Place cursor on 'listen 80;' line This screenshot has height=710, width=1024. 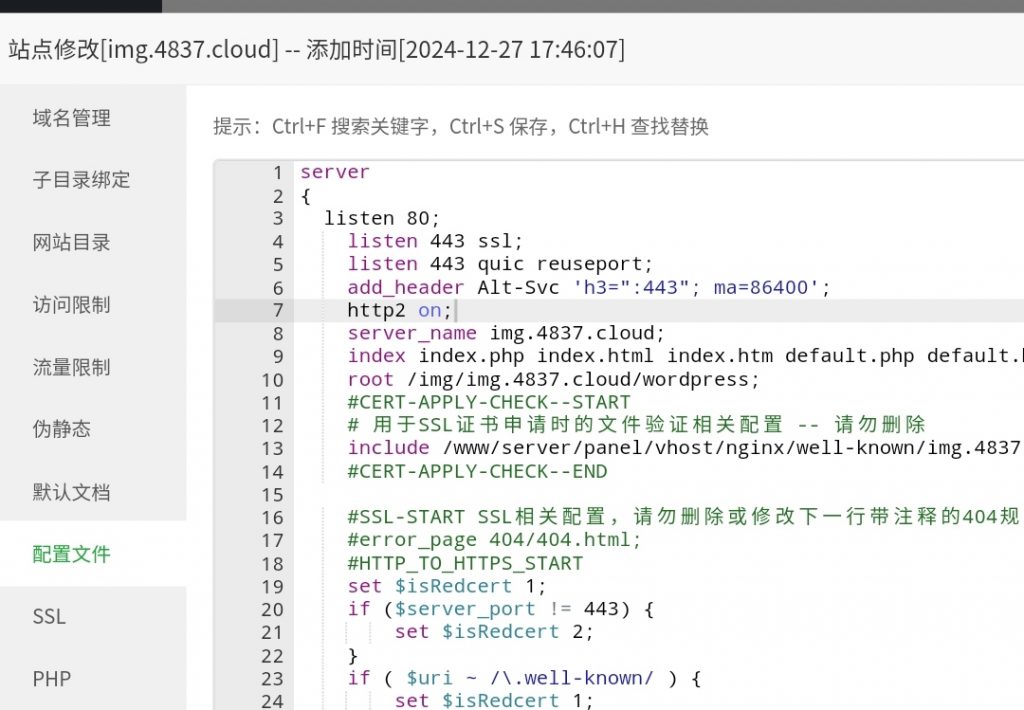(382, 218)
